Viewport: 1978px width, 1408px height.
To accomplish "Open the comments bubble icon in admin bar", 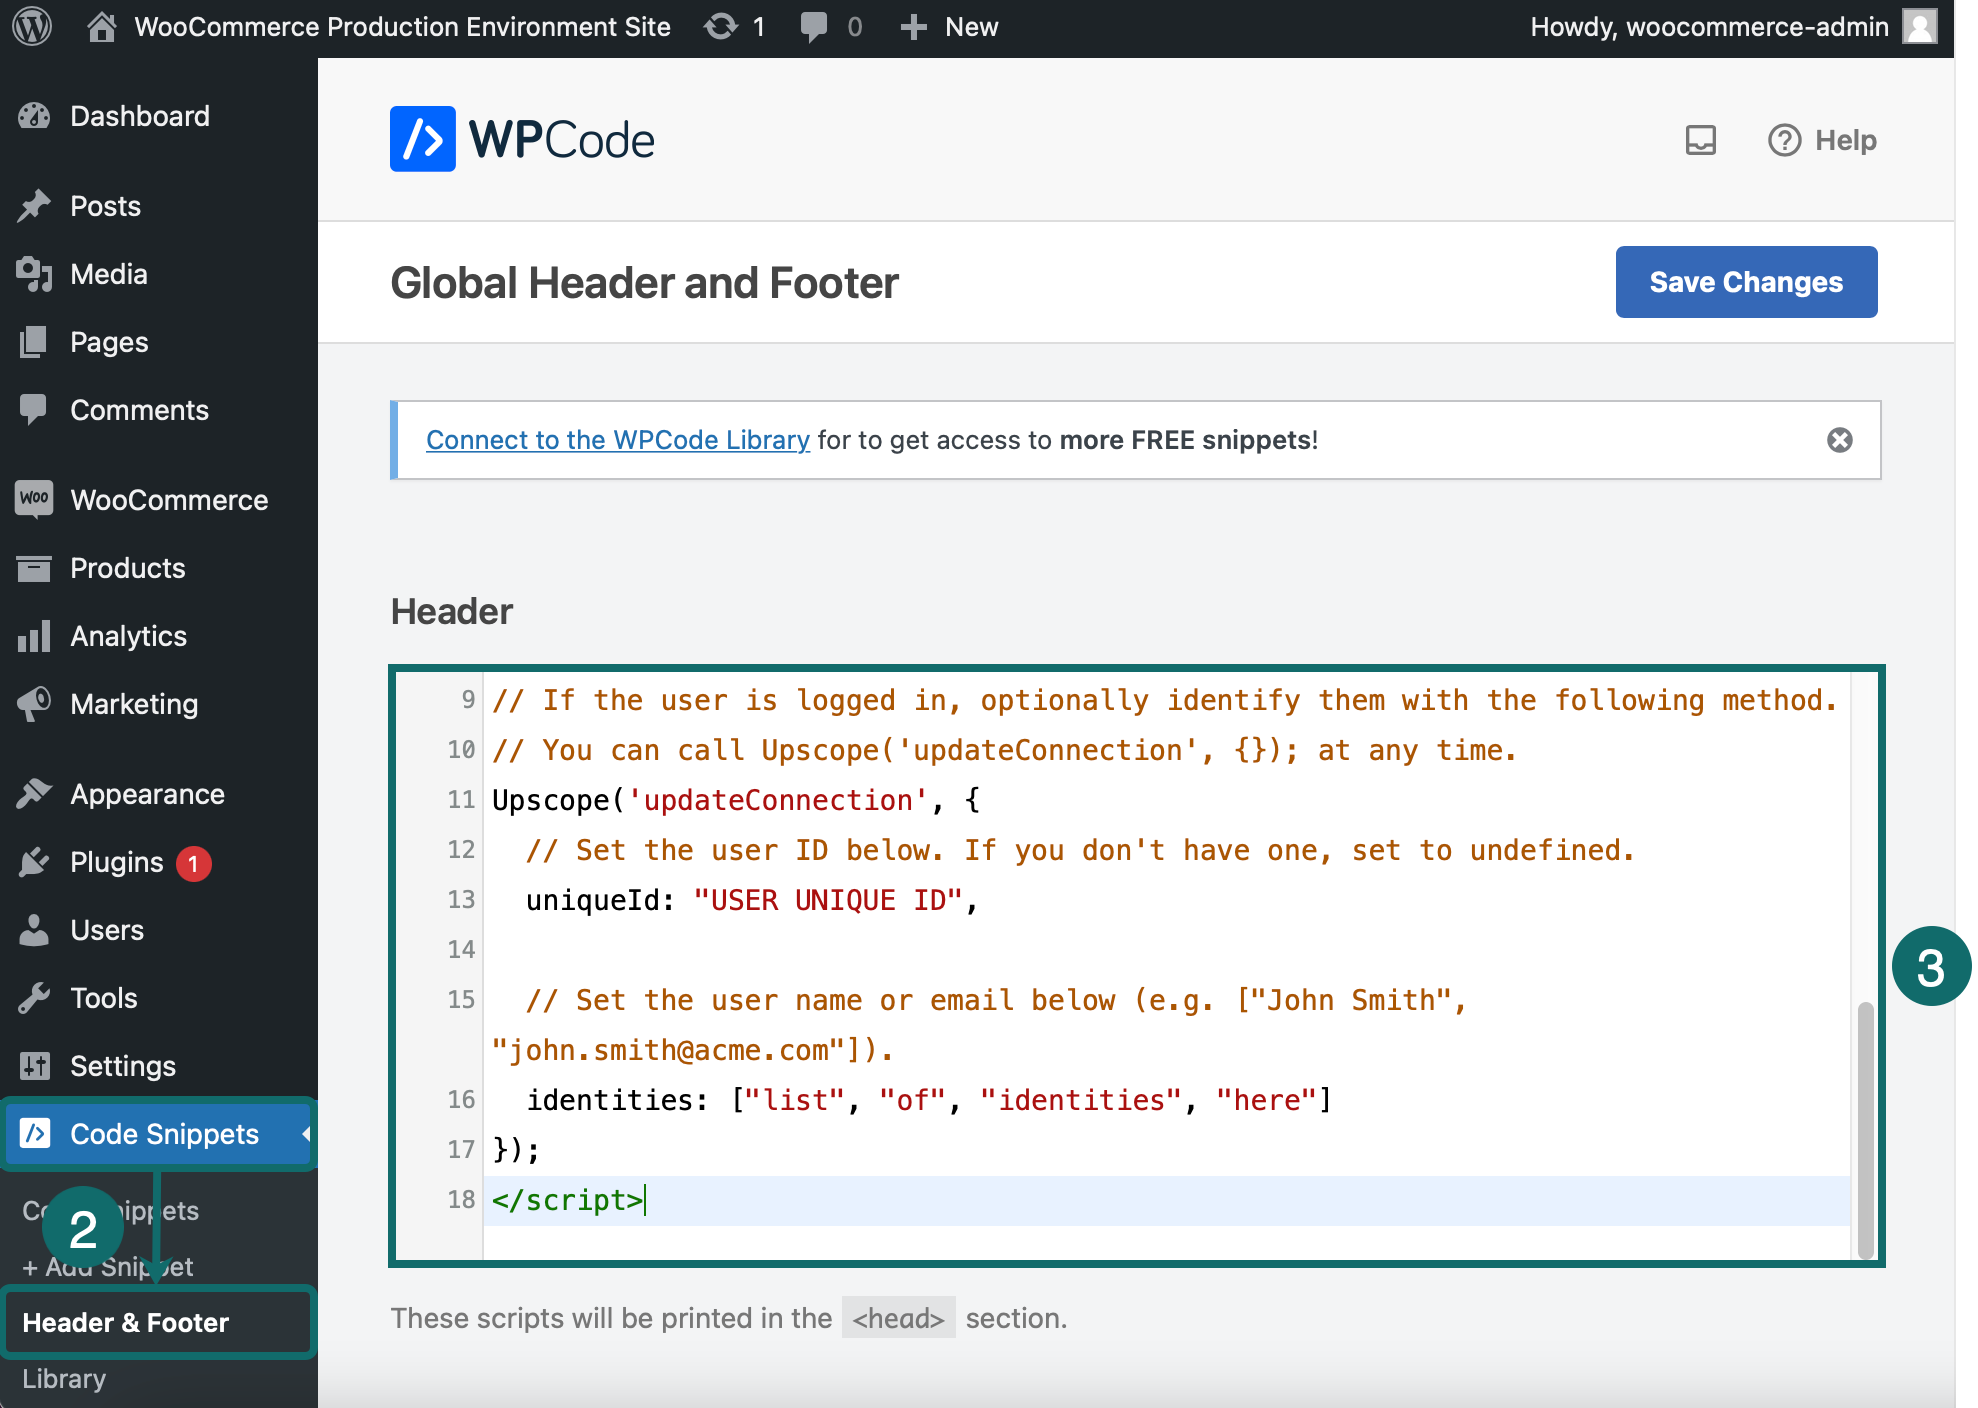I will [814, 27].
